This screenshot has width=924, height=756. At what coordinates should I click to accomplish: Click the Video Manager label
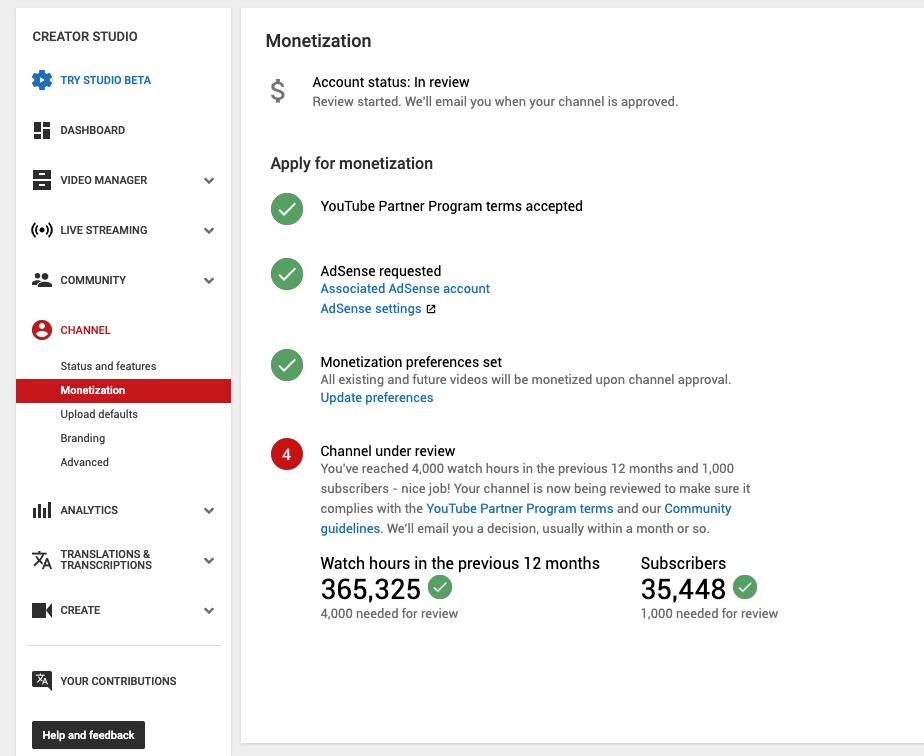point(104,180)
